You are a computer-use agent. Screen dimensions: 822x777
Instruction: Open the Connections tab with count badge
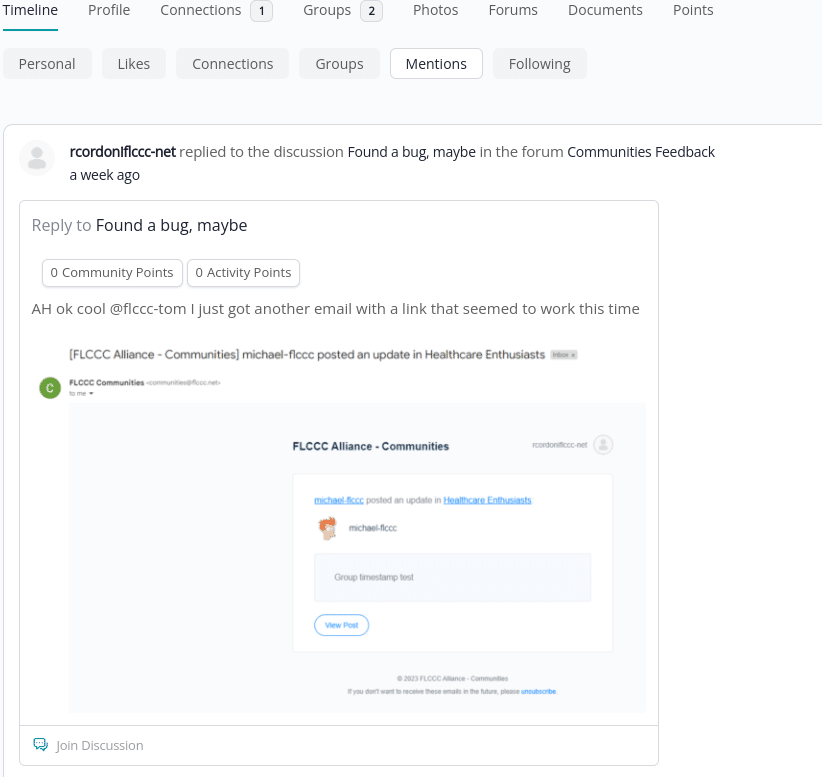click(x=216, y=10)
